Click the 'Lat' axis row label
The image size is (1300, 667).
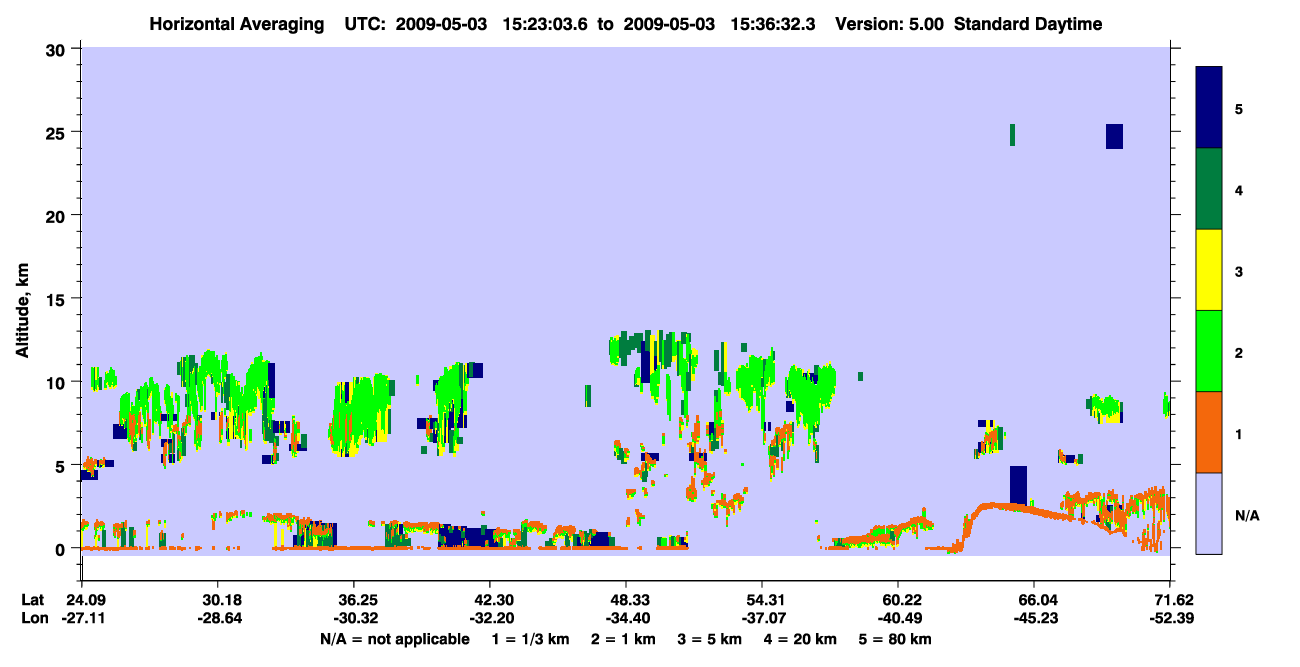click(x=33, y=599)
